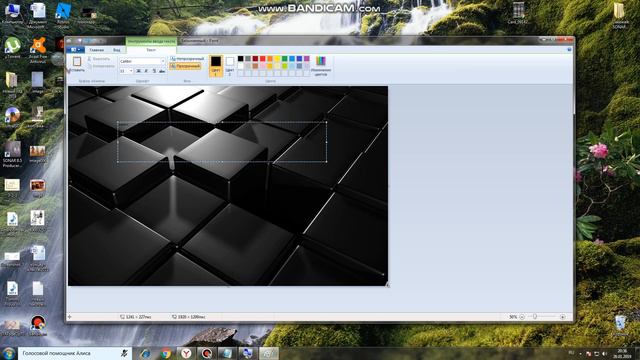Open the Windows Start button
640x360 pixels.
tap(8, 353)
